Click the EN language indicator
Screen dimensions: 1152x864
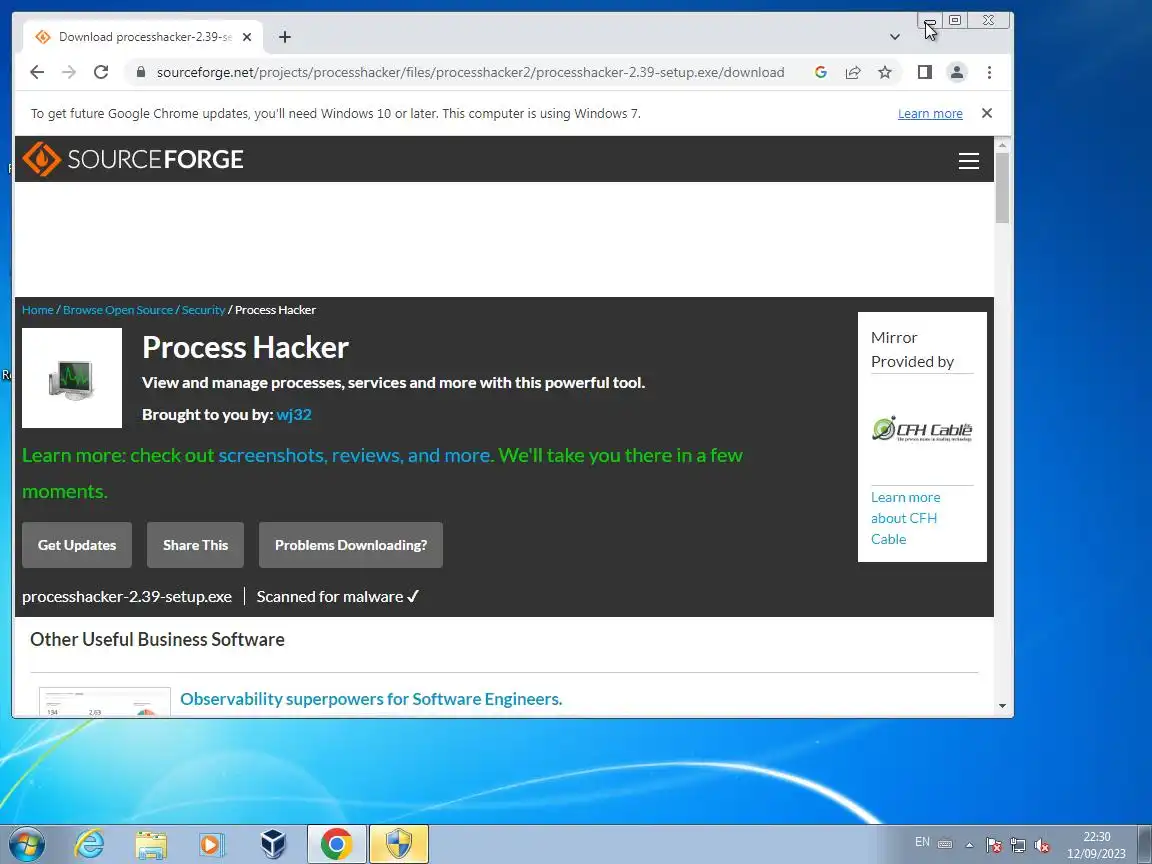pos(922,842)
